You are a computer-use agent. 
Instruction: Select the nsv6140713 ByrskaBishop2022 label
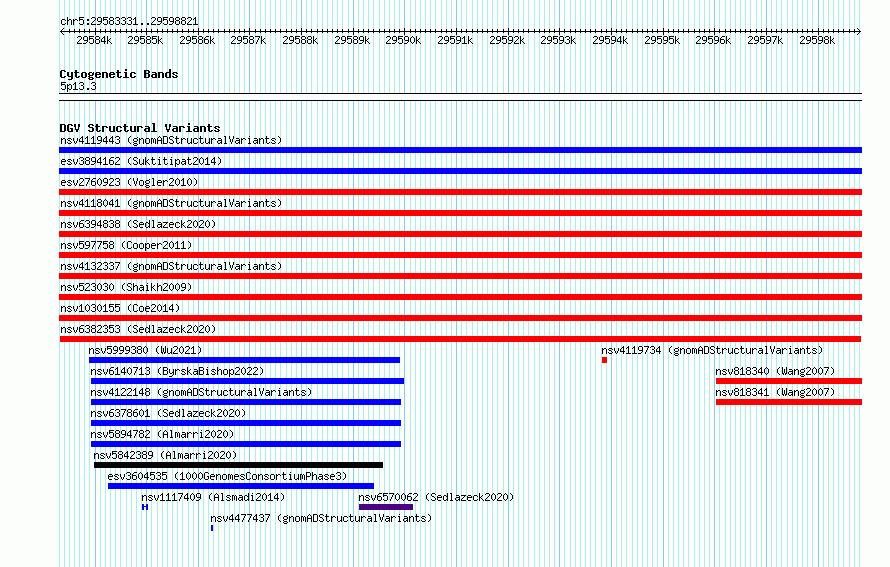pyautogui.click(x=177, y=371)
